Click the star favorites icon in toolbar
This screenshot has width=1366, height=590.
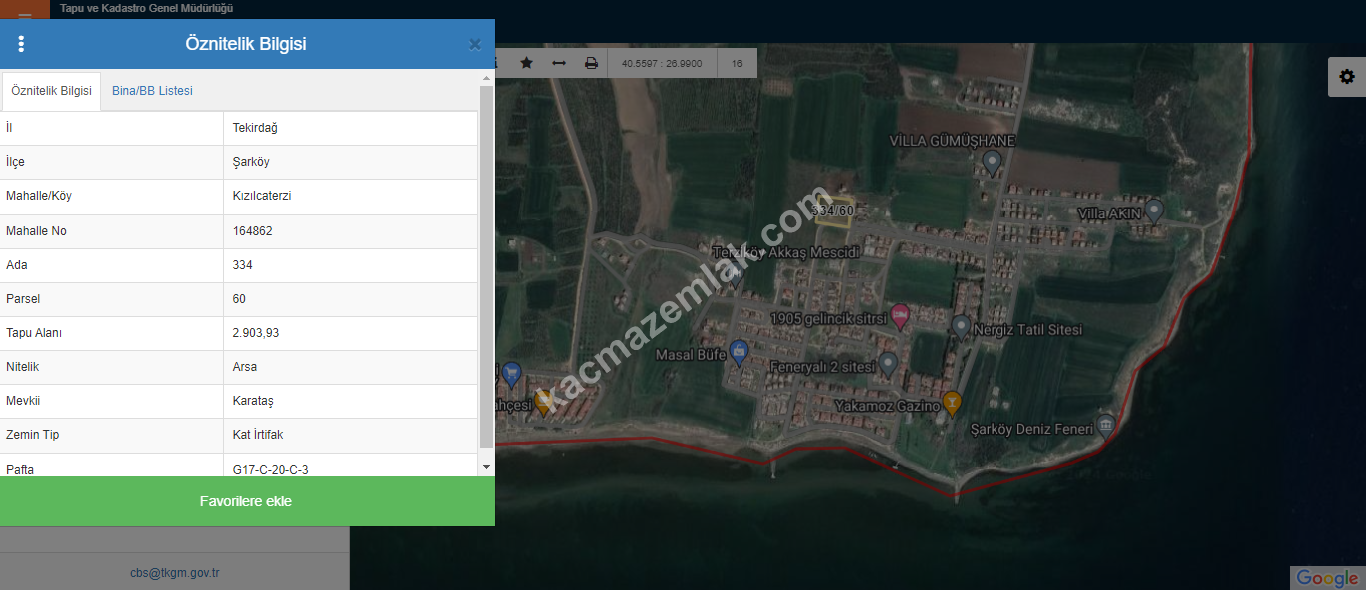(x=526, y=63)
